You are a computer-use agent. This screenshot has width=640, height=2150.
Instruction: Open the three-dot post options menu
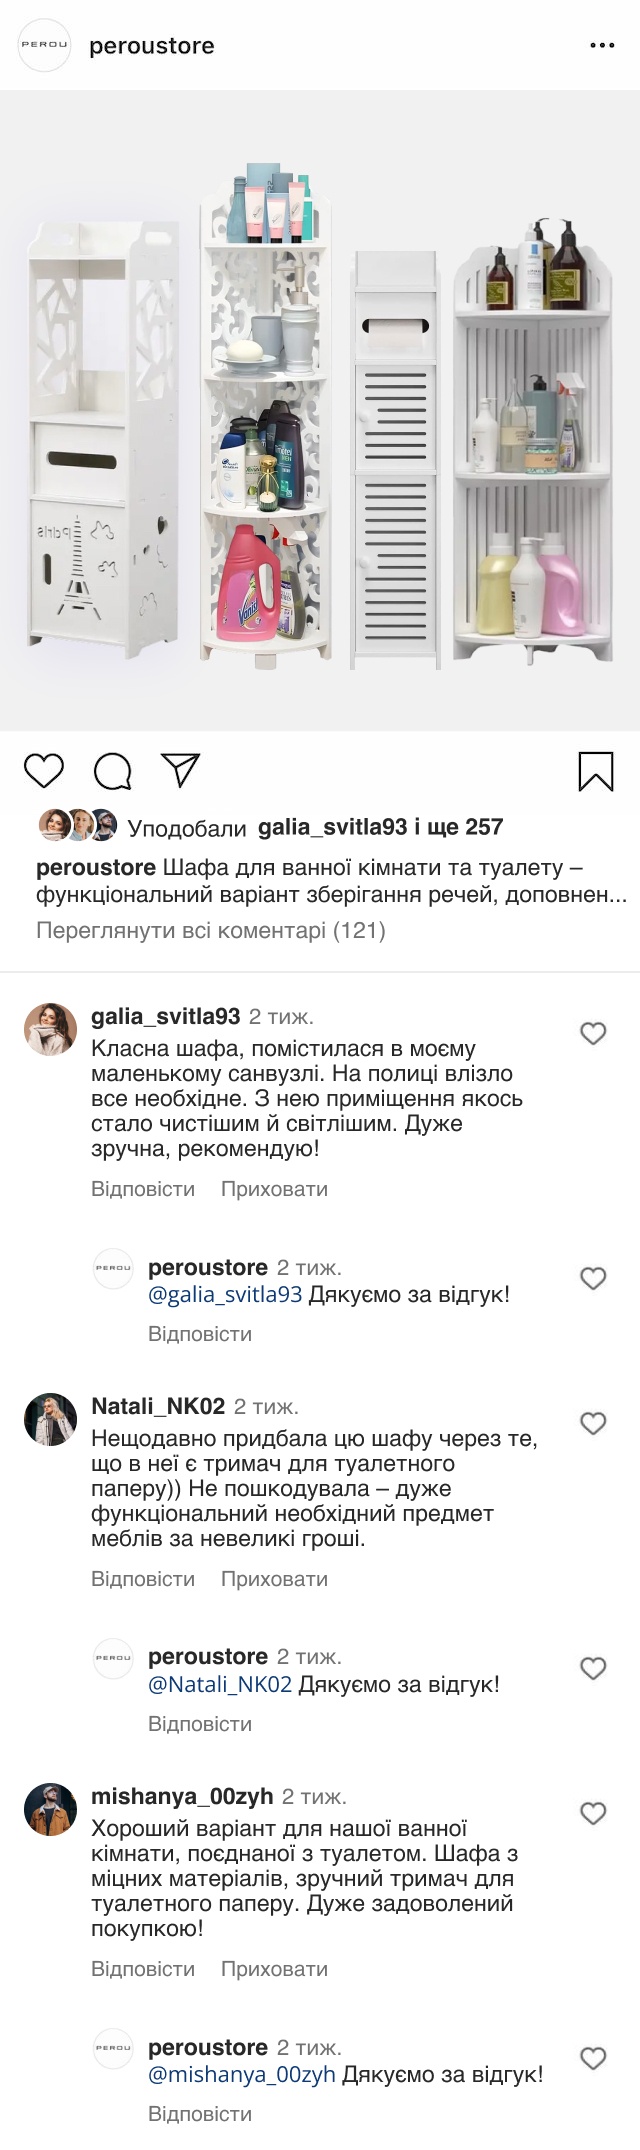pyautogui.click(x=602, y=46)
